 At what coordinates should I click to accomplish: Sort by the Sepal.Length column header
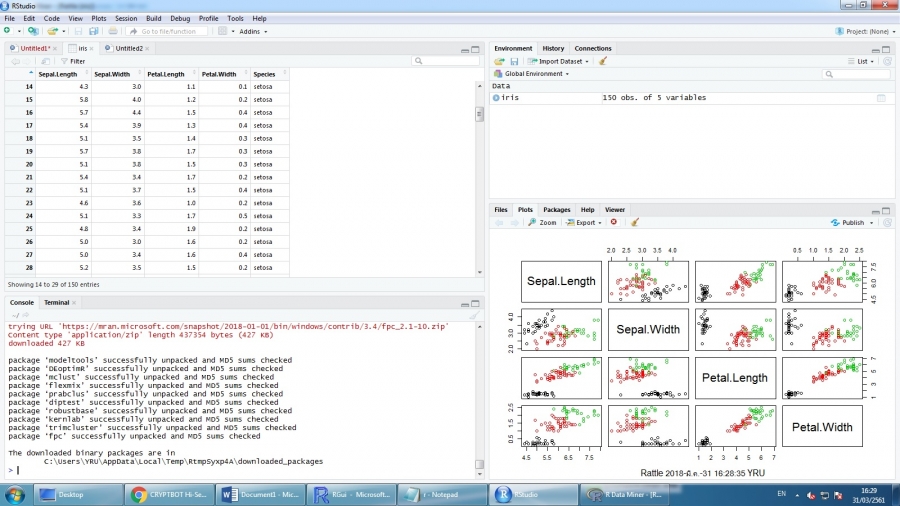tap(62, 75)
